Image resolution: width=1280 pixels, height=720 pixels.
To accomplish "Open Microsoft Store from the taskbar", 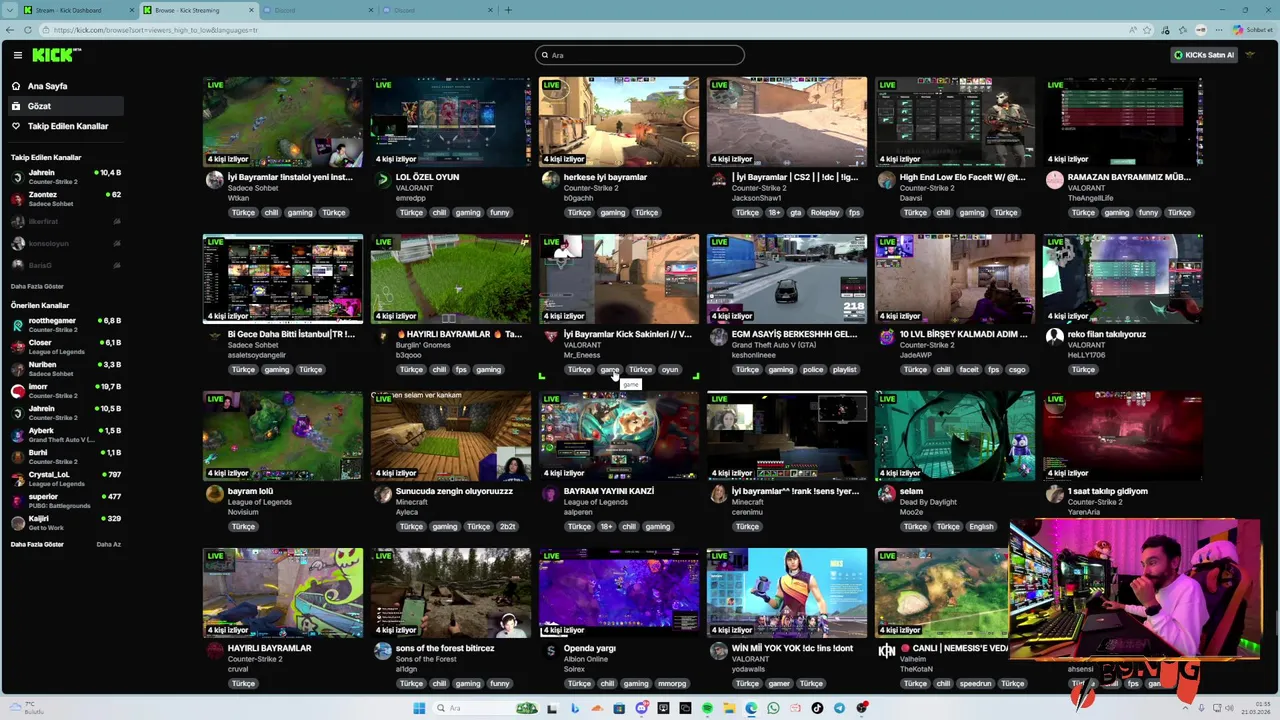I will click(619, 708).
